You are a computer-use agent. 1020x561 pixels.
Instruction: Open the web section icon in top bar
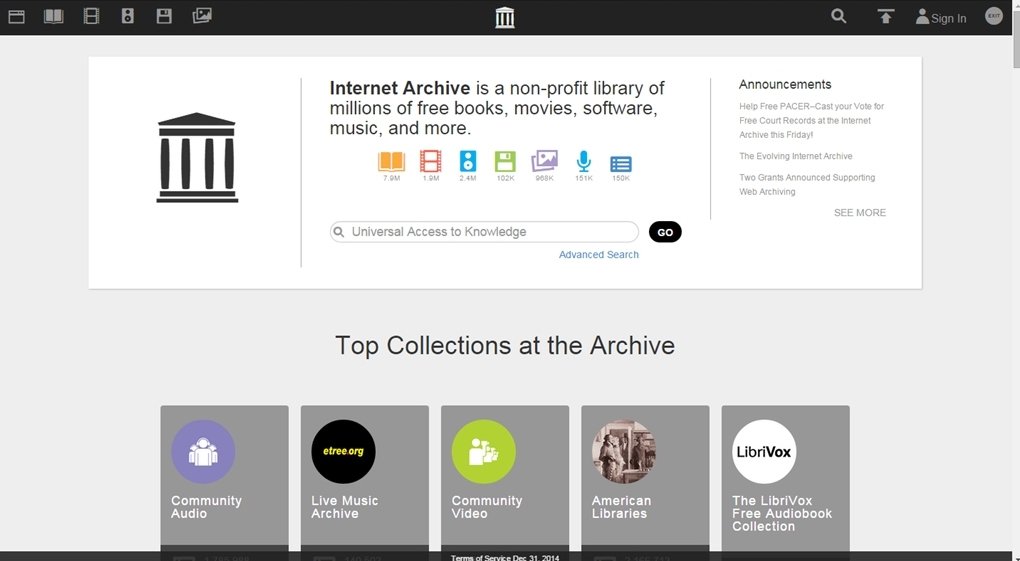[x=17, y=16]
